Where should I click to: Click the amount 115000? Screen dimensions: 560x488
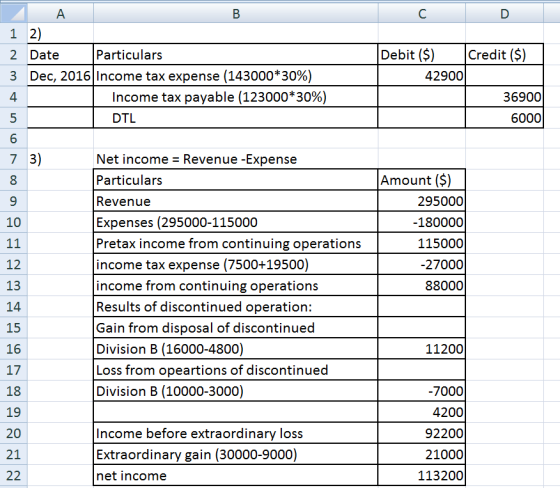point(422,243)
